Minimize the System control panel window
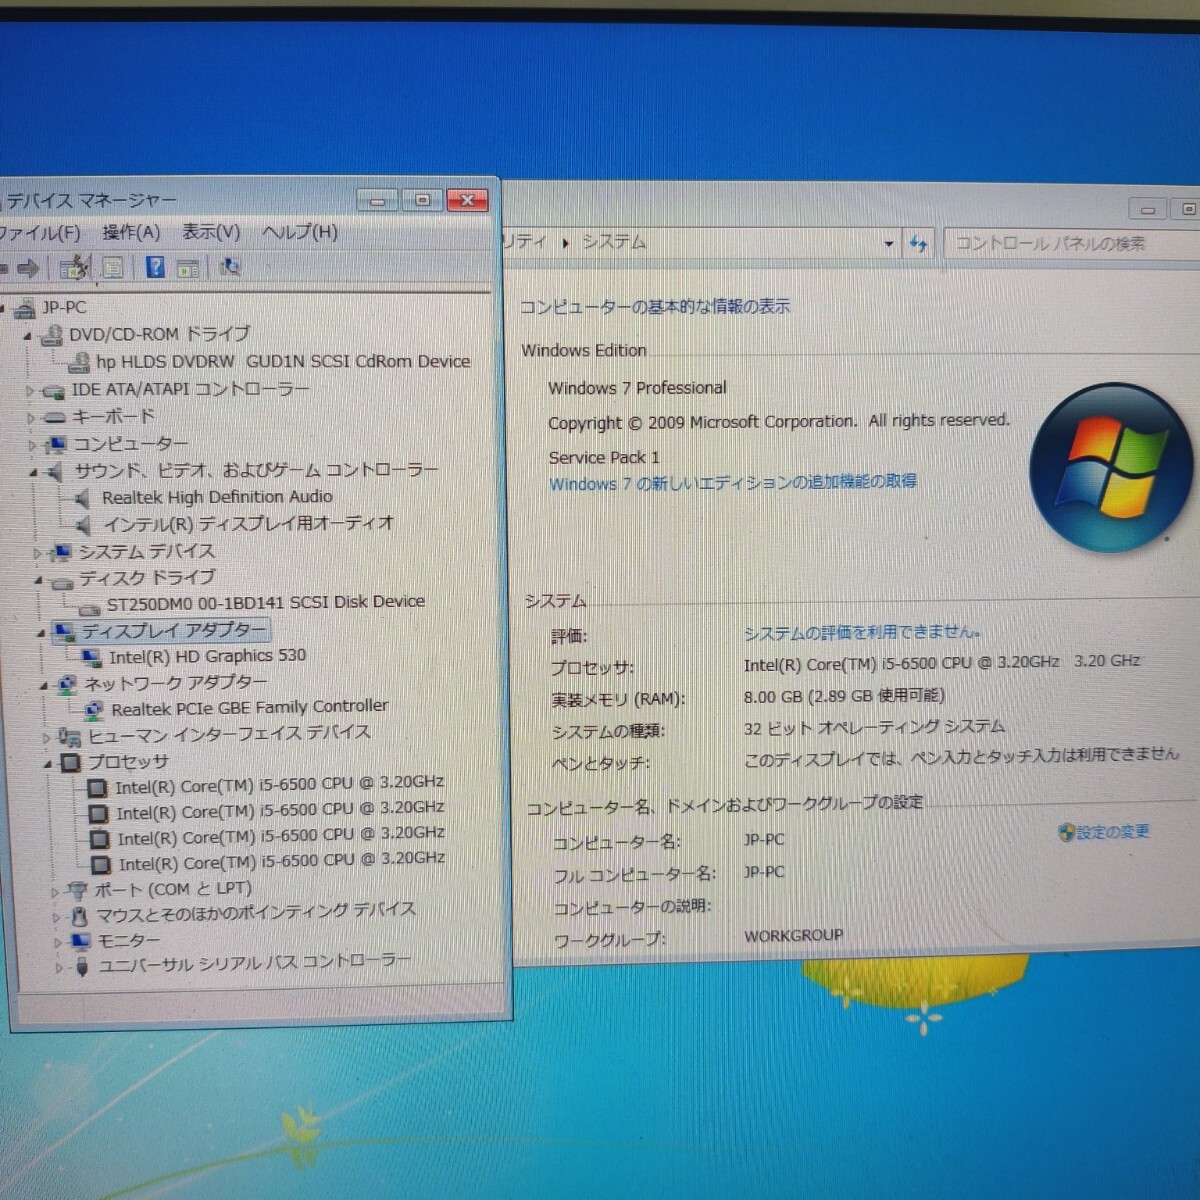The image size is (1200, 1200). click(x=1148, y=210)
